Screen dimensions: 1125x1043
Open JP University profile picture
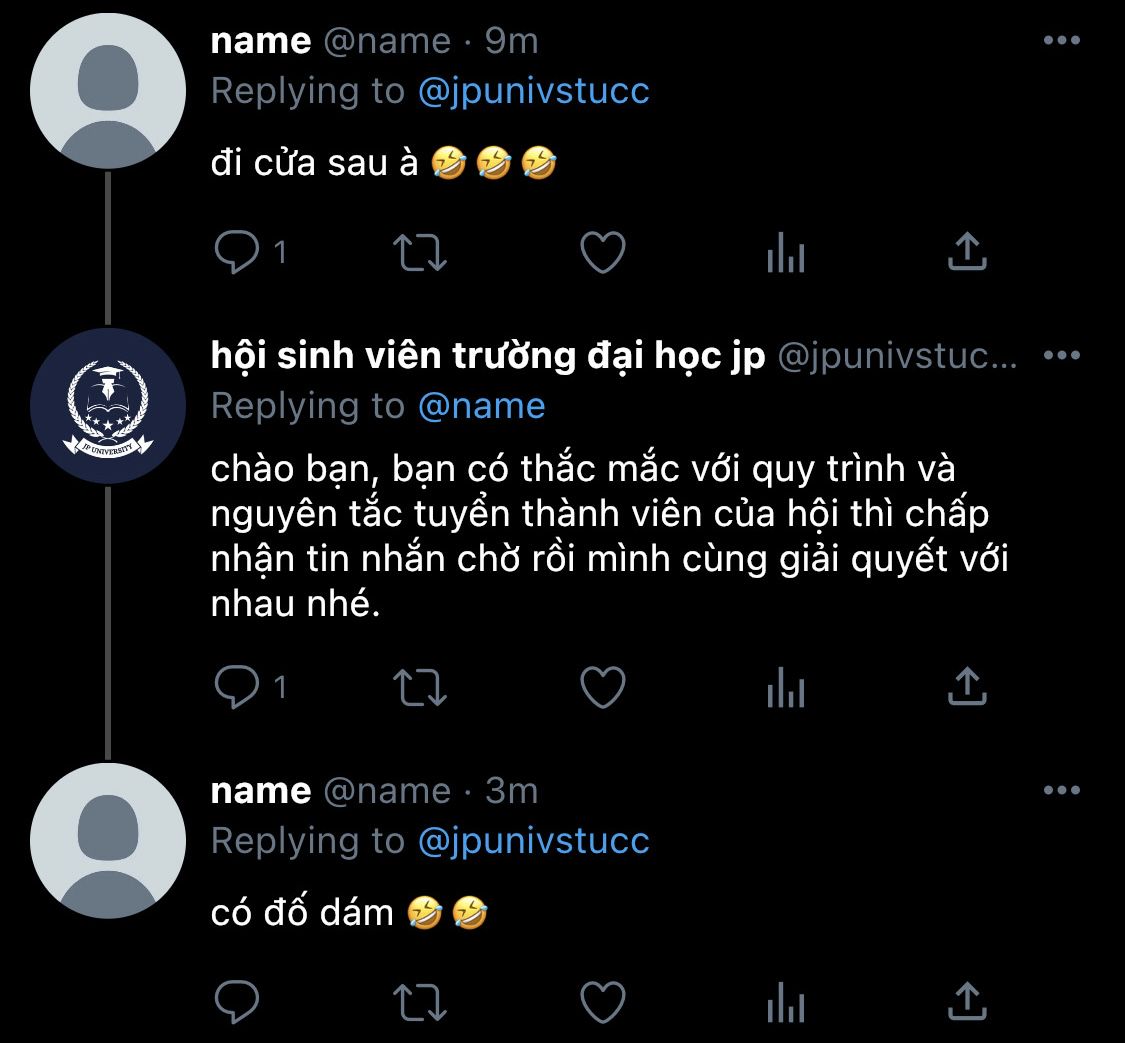(108, 406)
